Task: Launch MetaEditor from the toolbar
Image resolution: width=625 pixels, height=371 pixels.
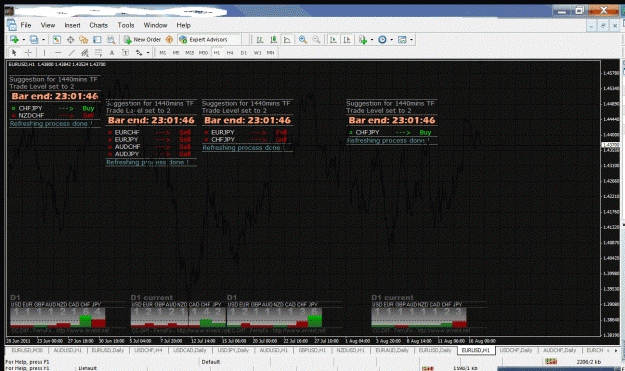Action: (x=169, y=39)
